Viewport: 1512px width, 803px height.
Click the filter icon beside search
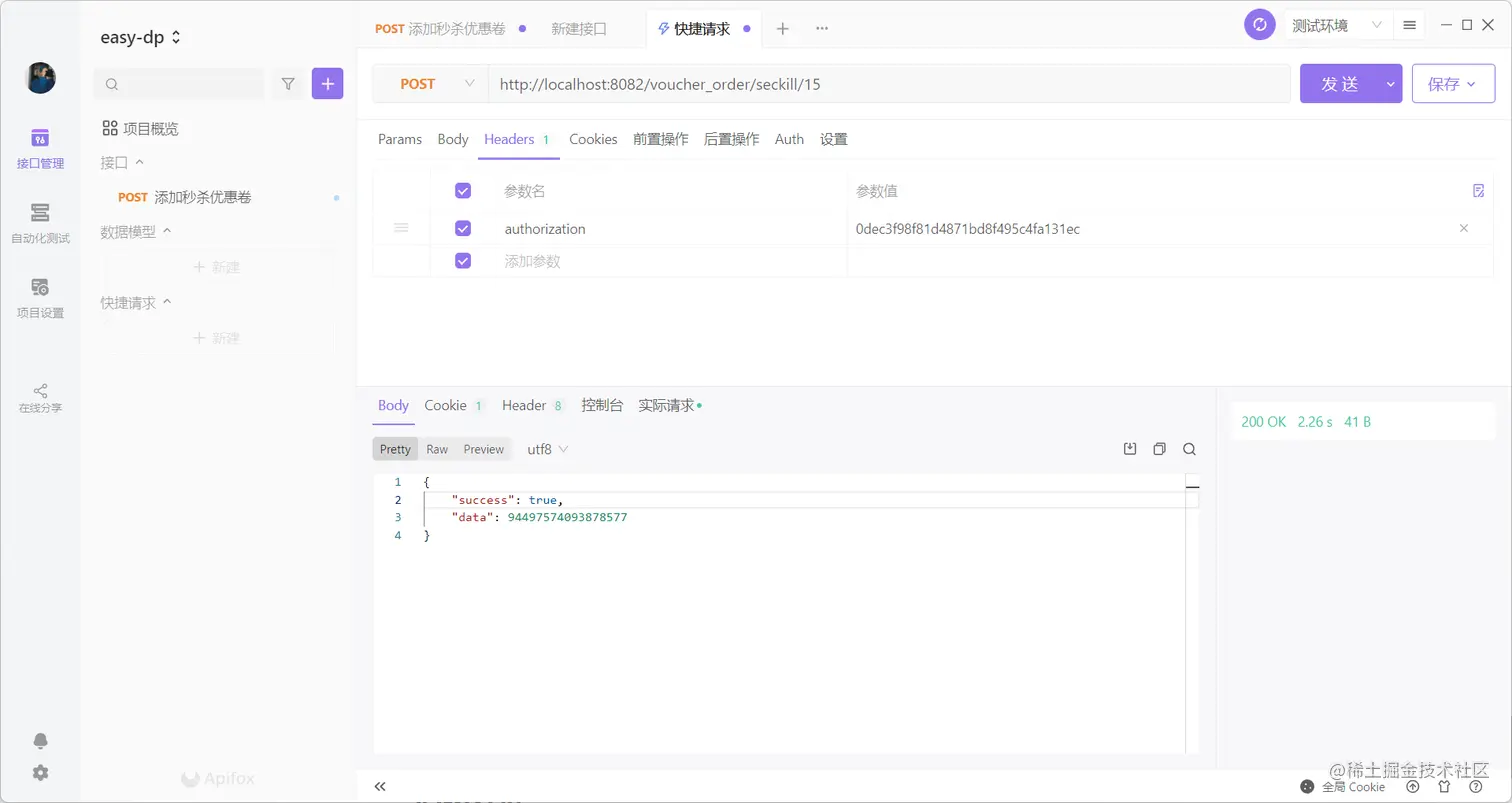[288, 84]
